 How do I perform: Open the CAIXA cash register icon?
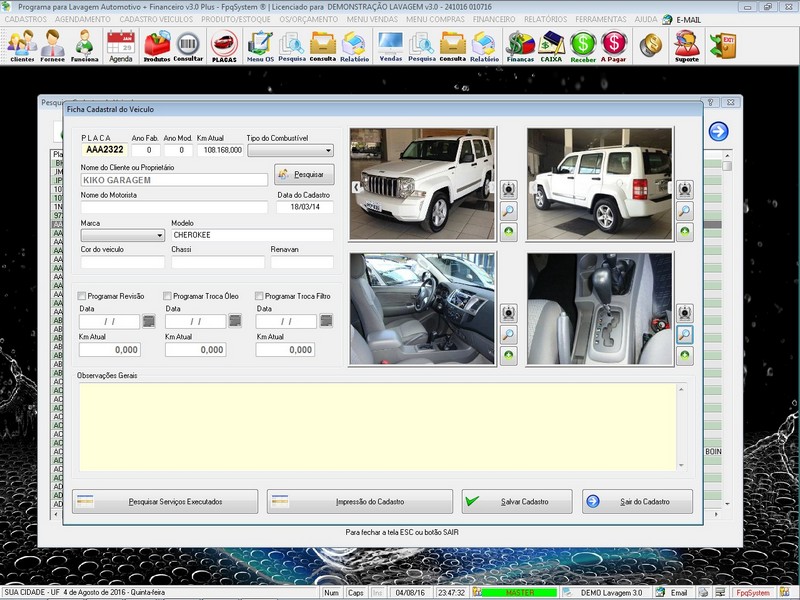(551, 46)
